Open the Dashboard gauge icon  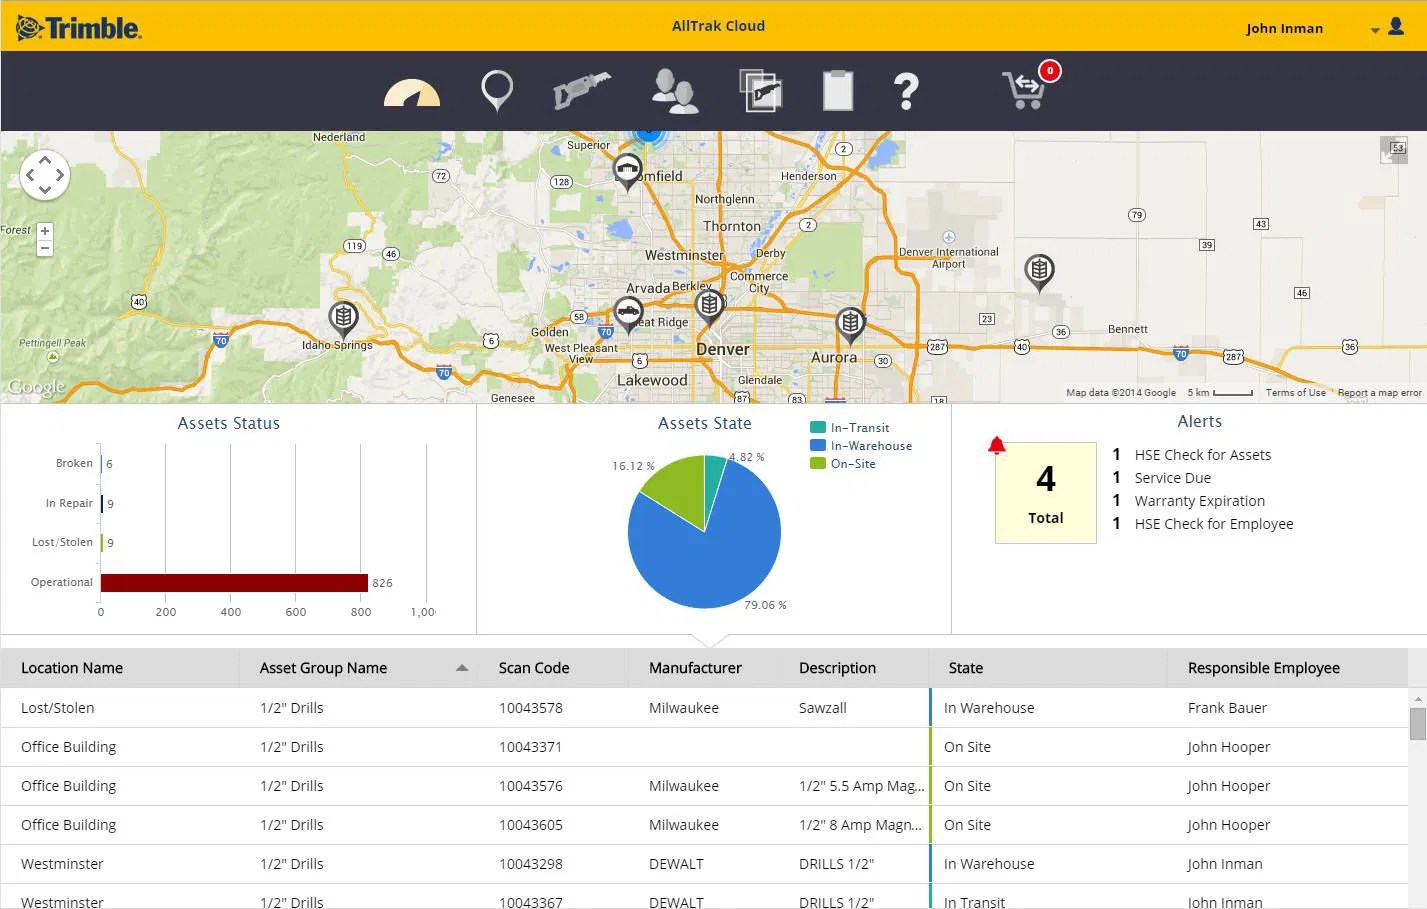[x=412, y=91]
